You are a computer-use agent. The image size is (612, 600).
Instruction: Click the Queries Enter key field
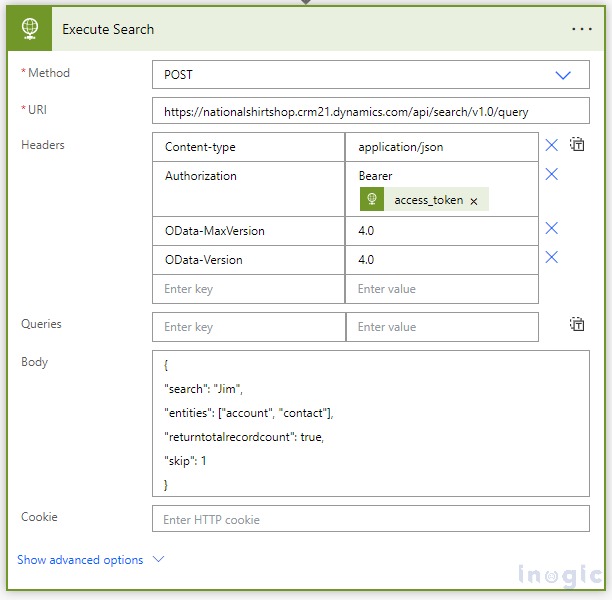click(x=248, y=327)
